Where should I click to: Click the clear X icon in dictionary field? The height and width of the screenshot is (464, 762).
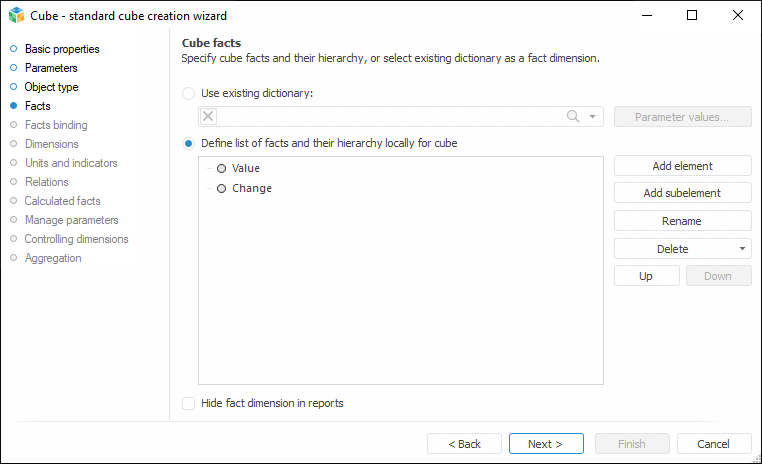coord(209,117)
